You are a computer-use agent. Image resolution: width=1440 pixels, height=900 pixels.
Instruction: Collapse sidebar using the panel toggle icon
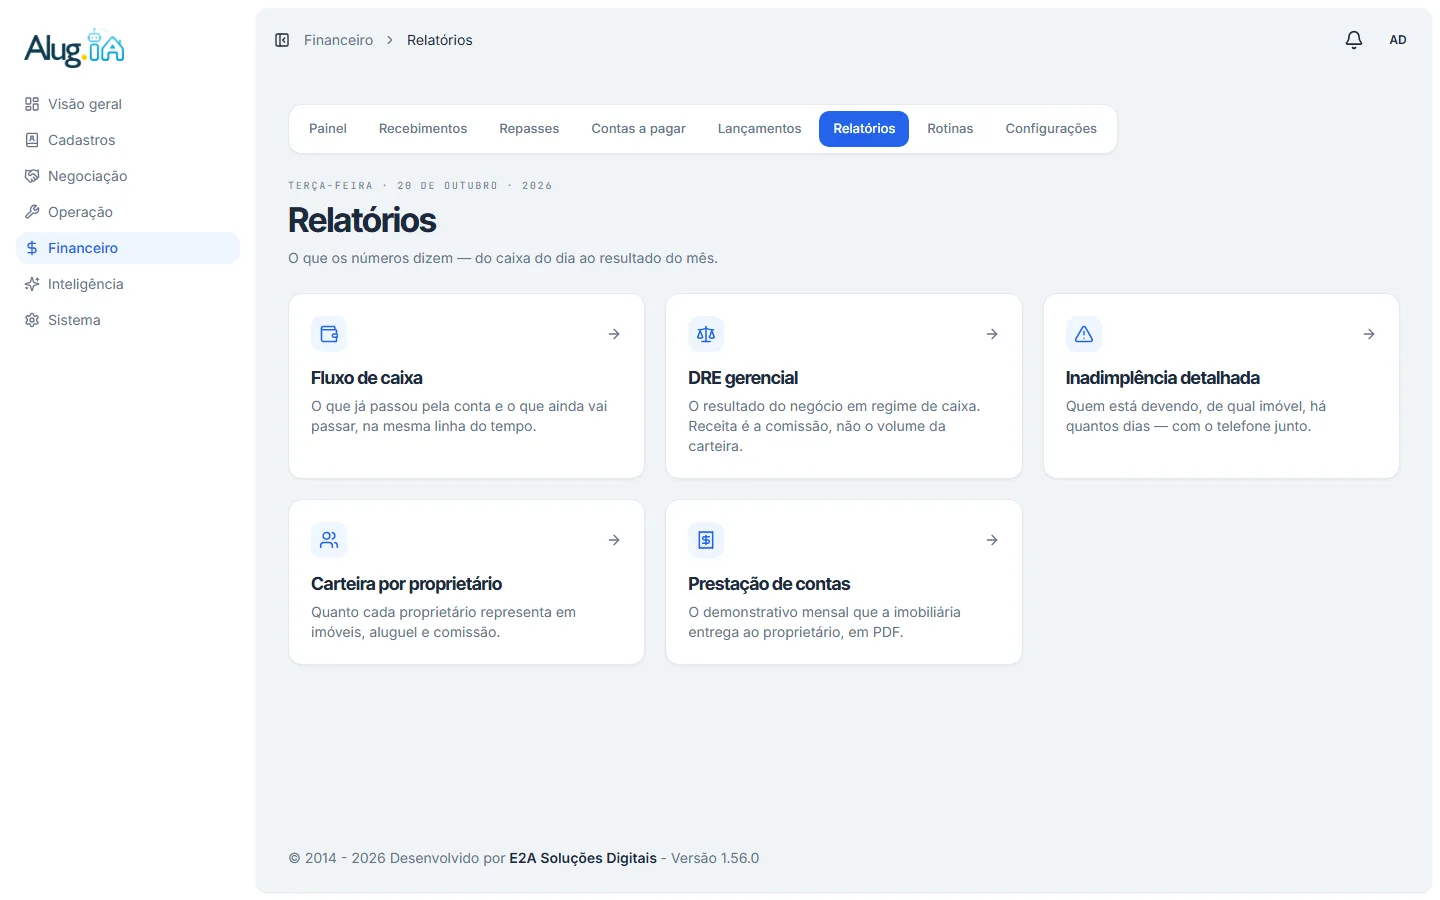[282, 40]
